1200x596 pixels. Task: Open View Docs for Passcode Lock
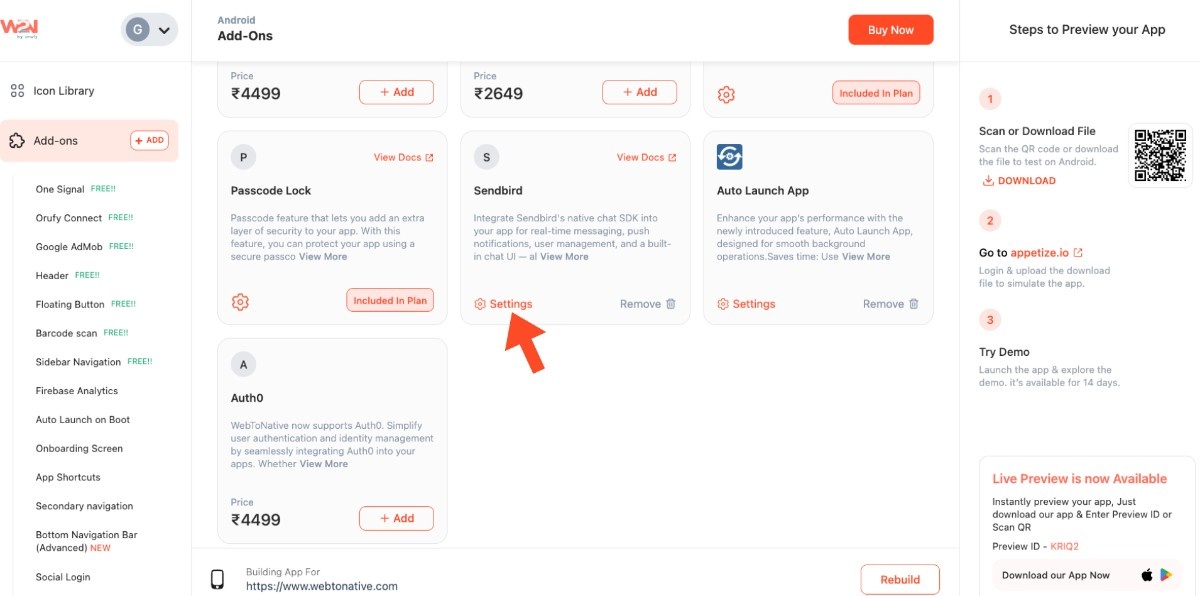point(403,157)
